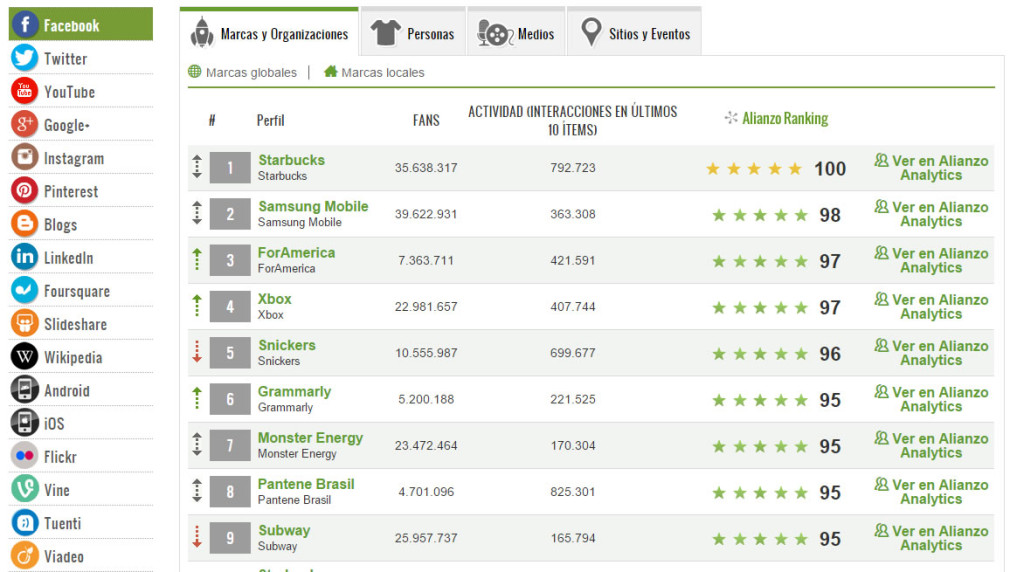Open the Sitios y Eventos tab
Image resolution: width=1024 pixels, height=572 pixels.
[x=634, y=32]
